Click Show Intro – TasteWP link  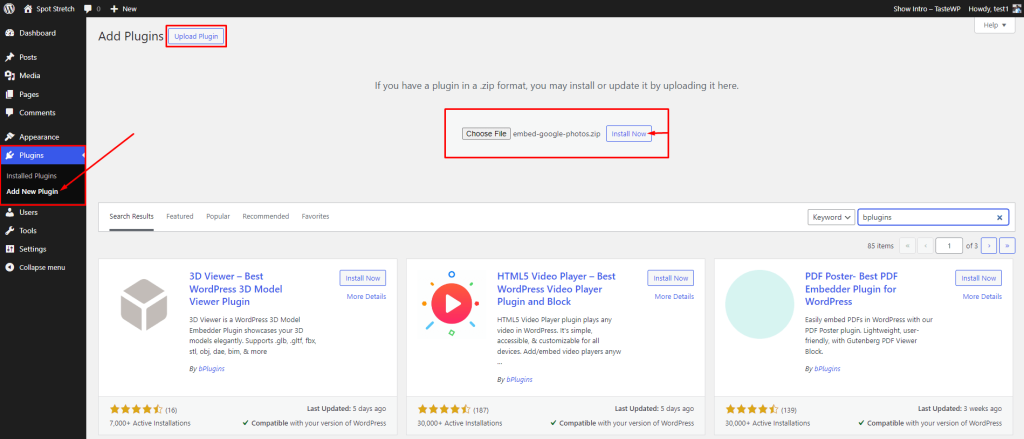(x=927, y=9)
